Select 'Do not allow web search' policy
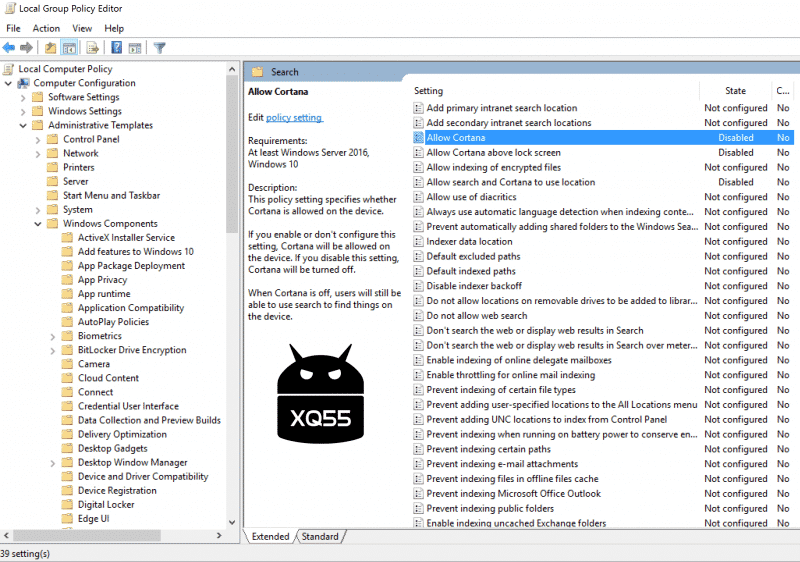Image resolution: width=800 pixels, height=562 pixels. (476, 316)
